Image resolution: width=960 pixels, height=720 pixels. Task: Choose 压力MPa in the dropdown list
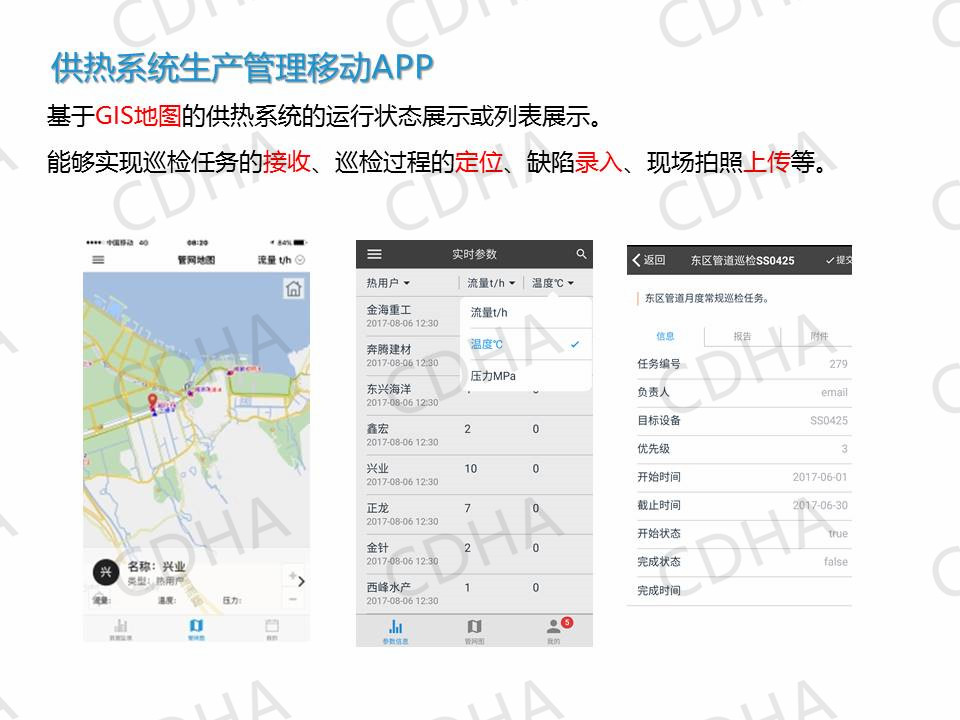point(527,376)
